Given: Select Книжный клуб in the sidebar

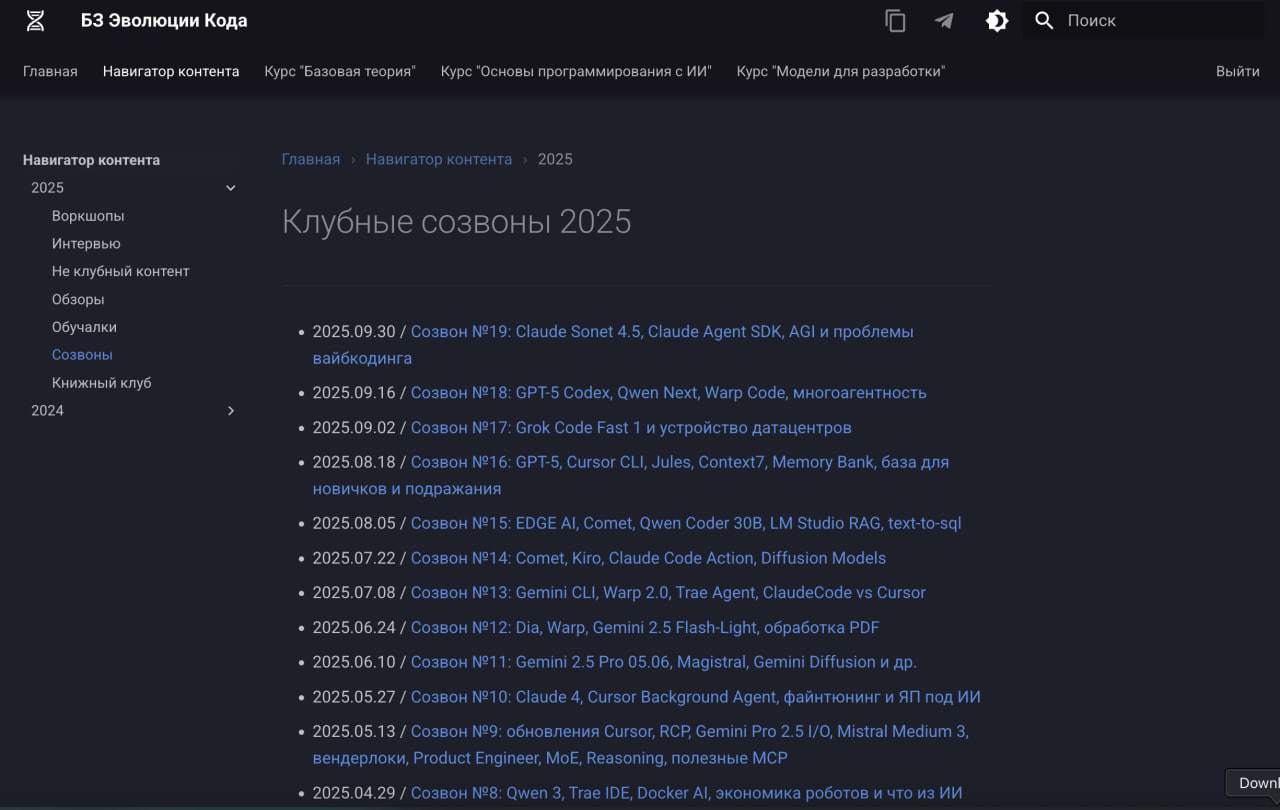Looking at the screenshot, I should [x=101, y=383].
